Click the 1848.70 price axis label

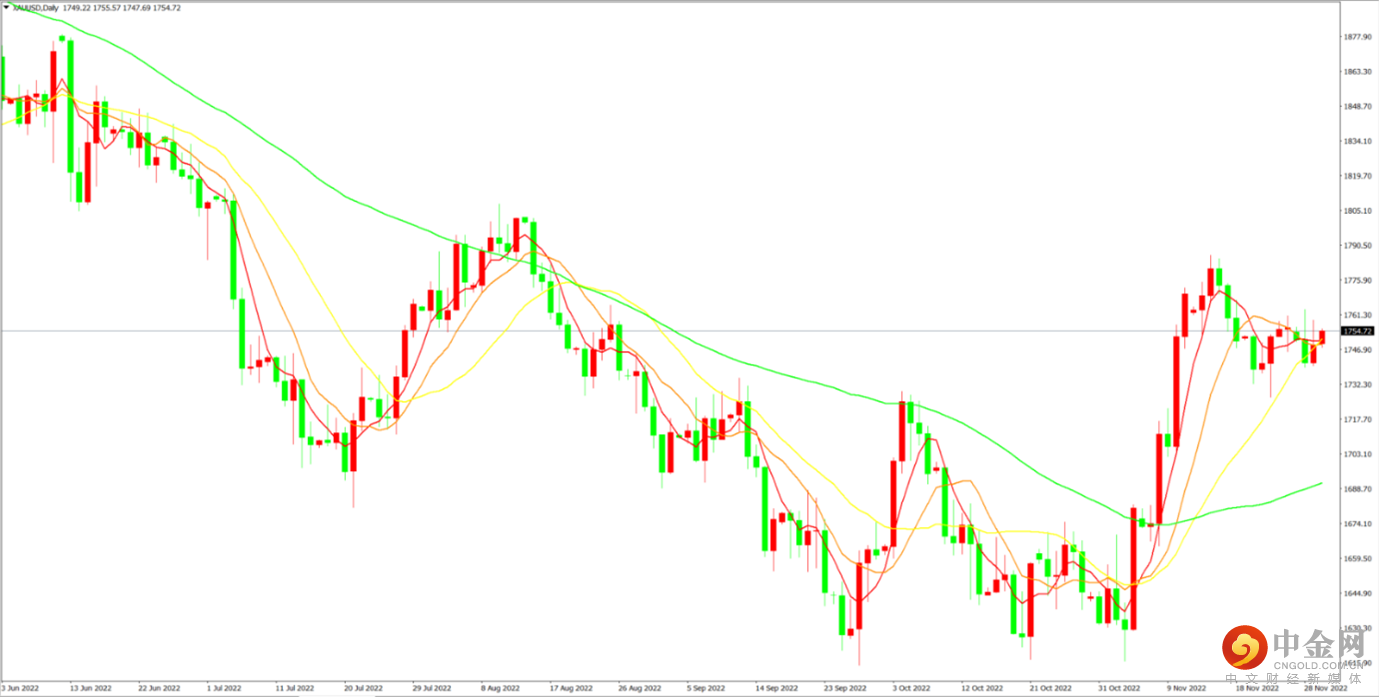coord(1357,106)
